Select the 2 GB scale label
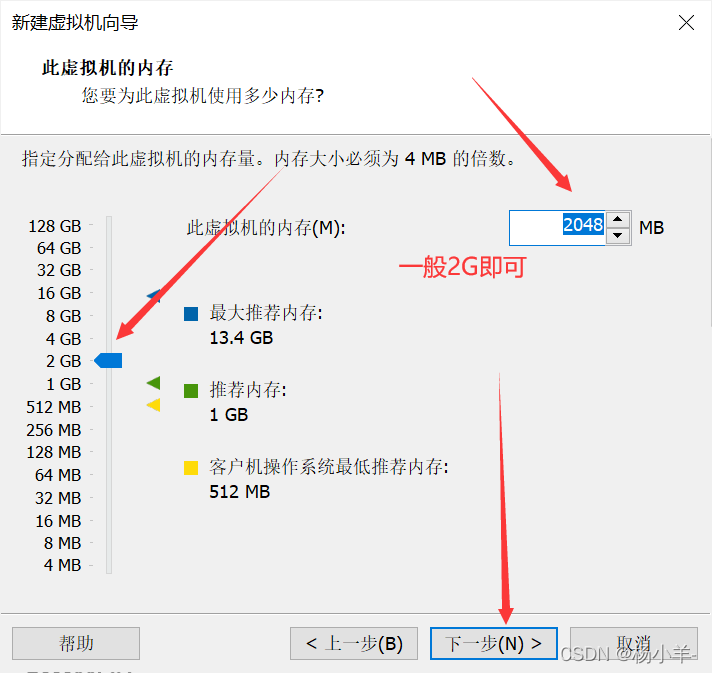Image resolution: width=712 pixels, height=673 pixels. click(63, 361)
